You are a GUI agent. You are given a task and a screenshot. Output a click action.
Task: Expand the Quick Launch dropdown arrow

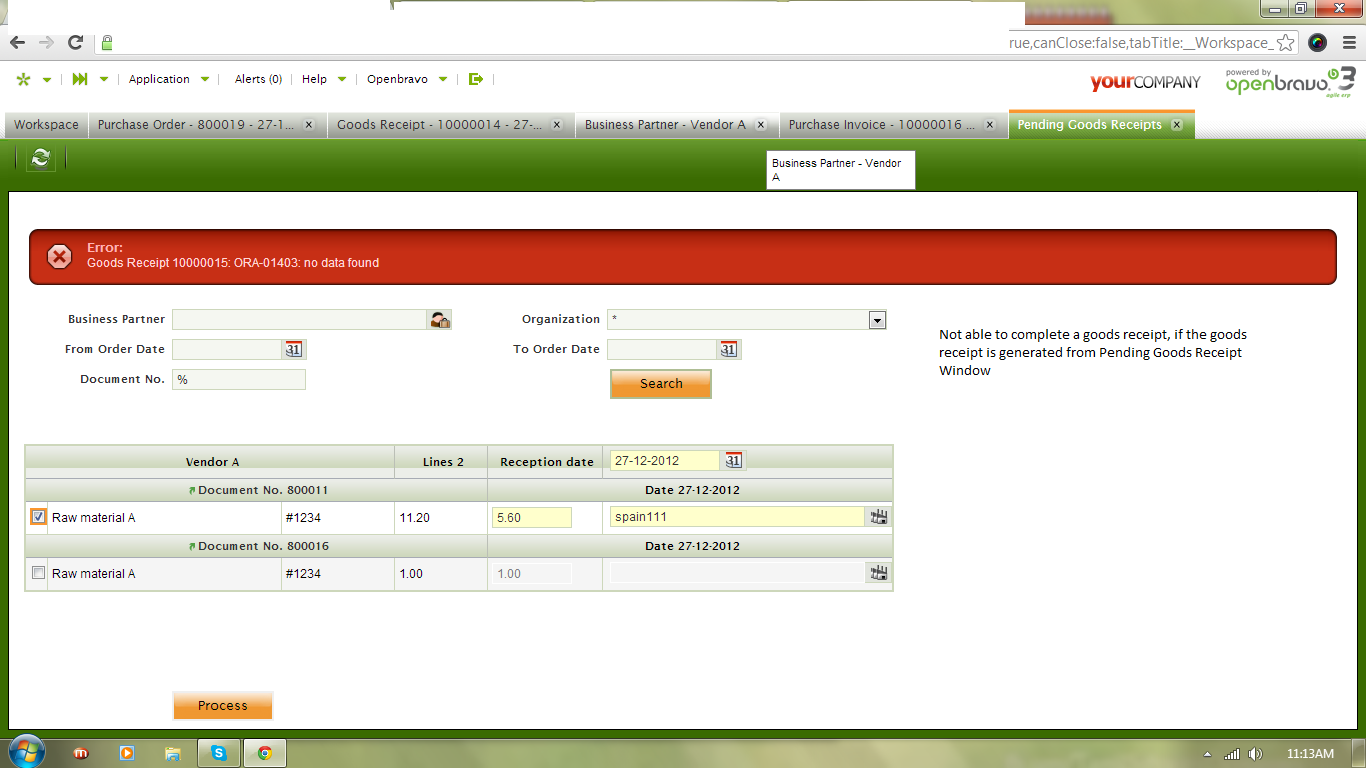tap(103, 80)
